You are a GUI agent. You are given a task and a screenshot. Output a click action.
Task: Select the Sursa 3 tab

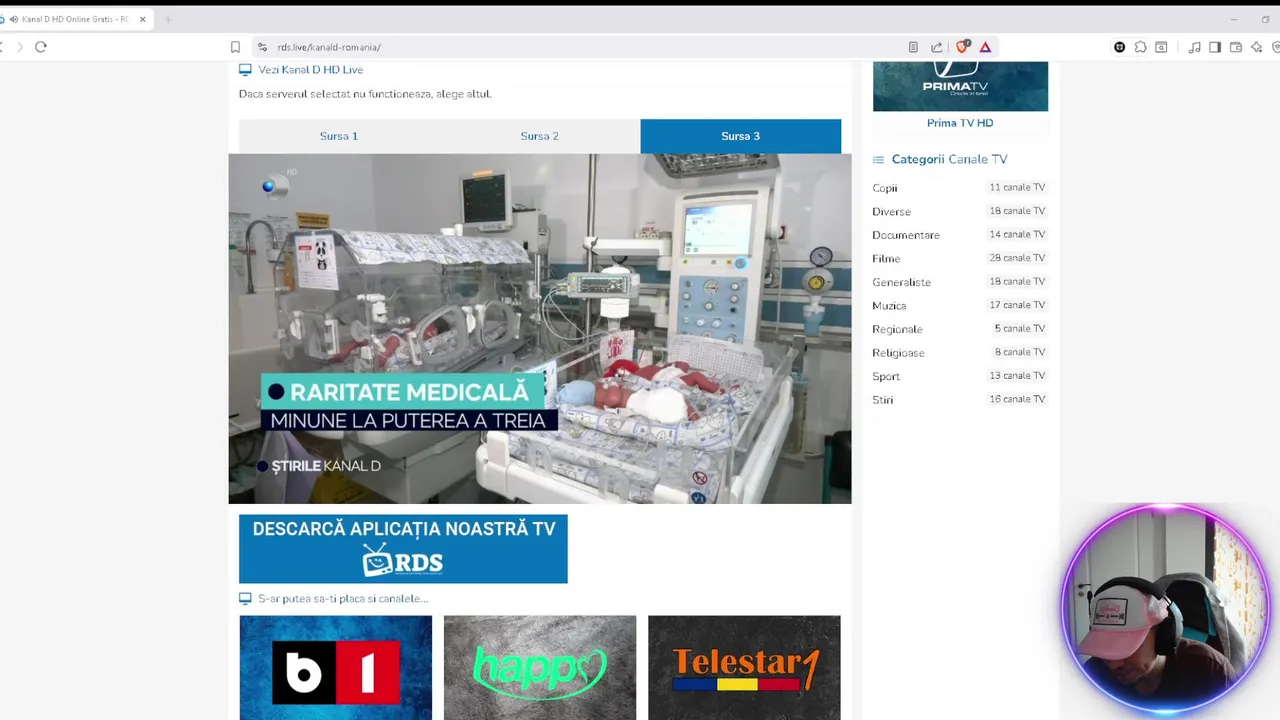(x=741, y=136)
